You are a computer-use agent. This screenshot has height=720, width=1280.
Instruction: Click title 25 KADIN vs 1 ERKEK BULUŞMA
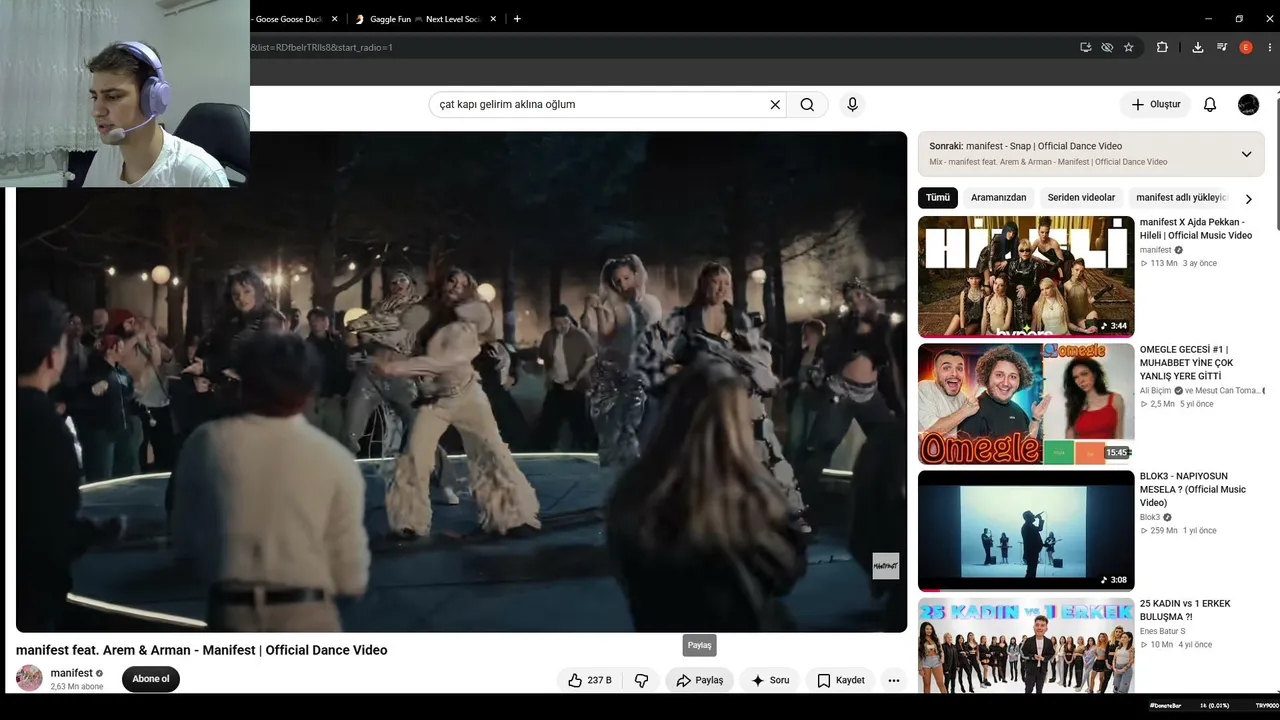pos(1185,610)
